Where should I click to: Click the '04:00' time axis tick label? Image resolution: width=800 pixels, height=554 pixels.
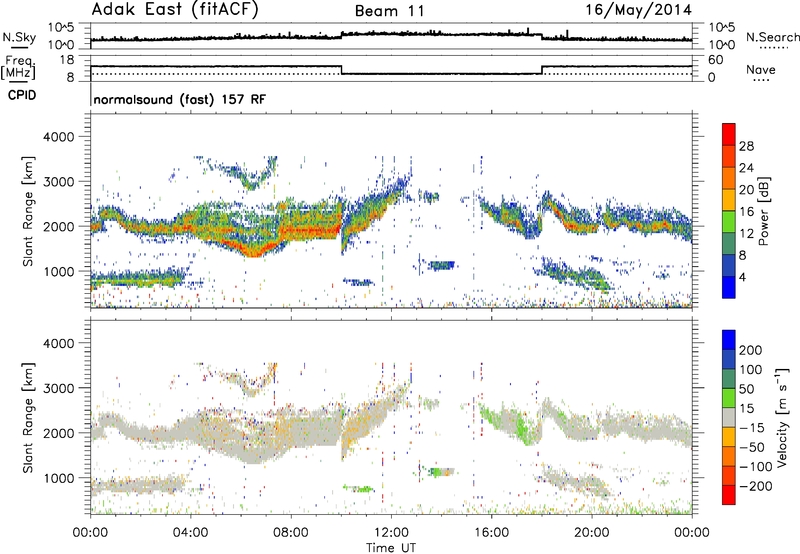(191, 533)
